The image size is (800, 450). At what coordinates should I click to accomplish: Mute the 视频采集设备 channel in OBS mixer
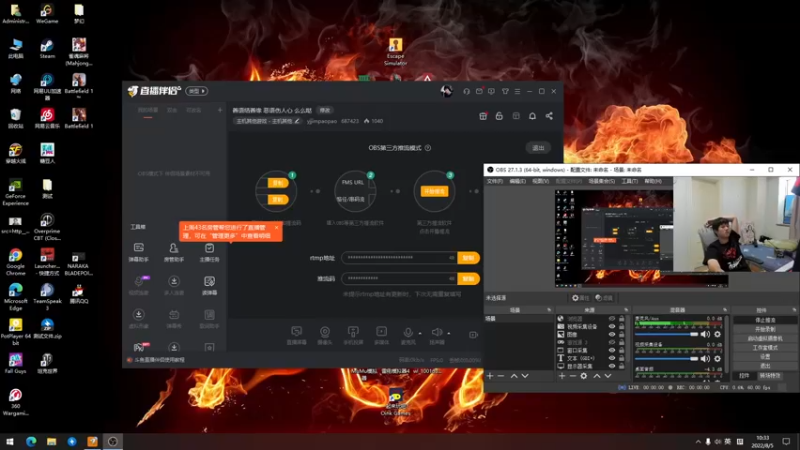point(705,359)
